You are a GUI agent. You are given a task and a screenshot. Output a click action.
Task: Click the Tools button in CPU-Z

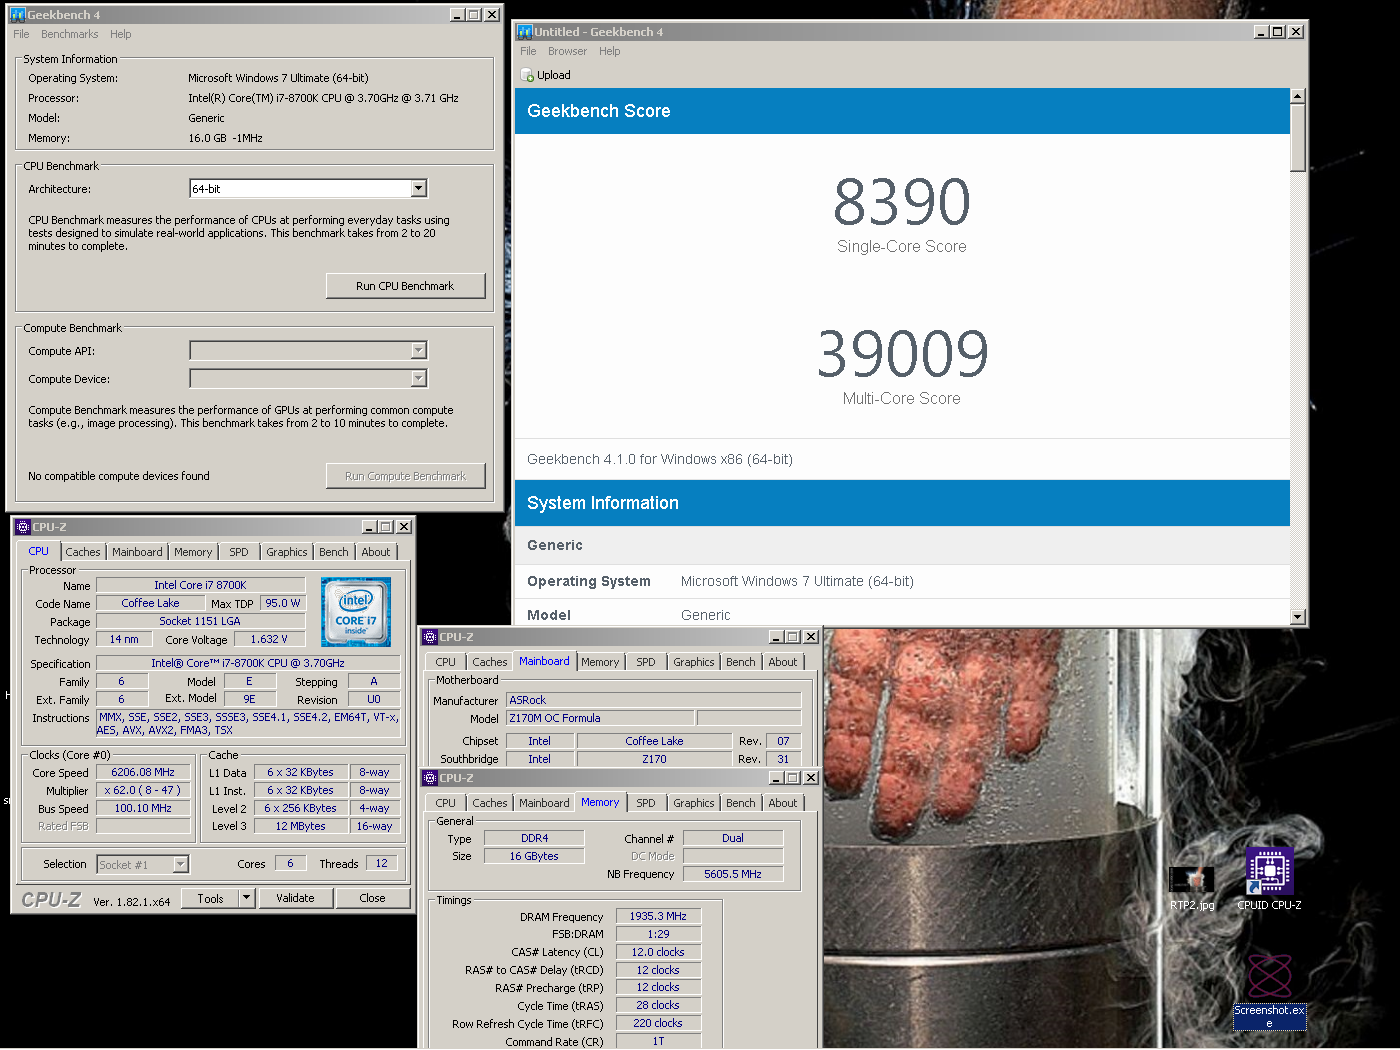pyautogui.click(x=210, y=898)
